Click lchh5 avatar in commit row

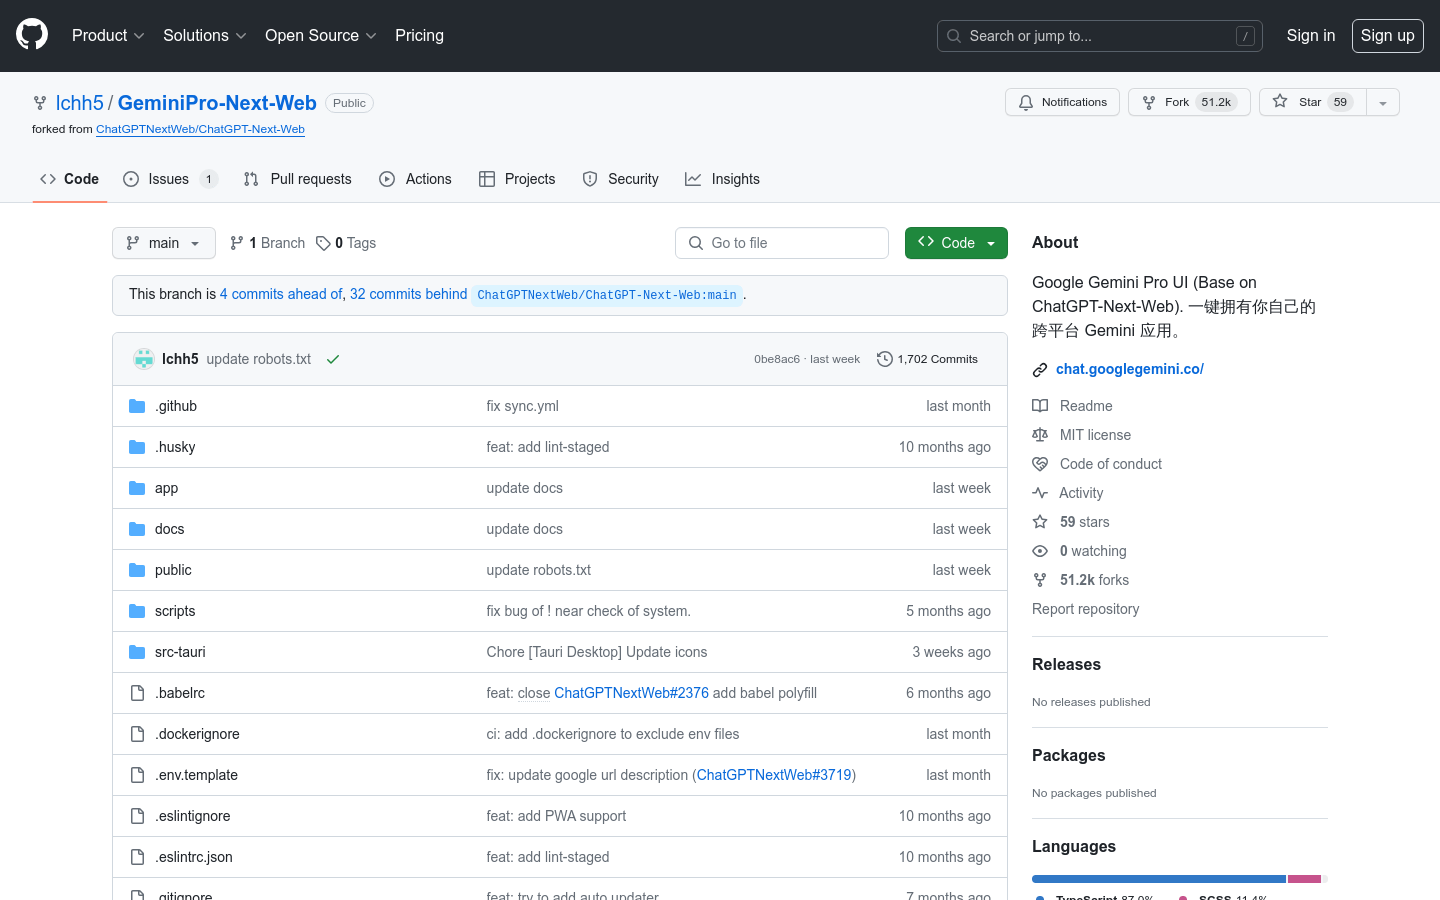tap(144, 359)
